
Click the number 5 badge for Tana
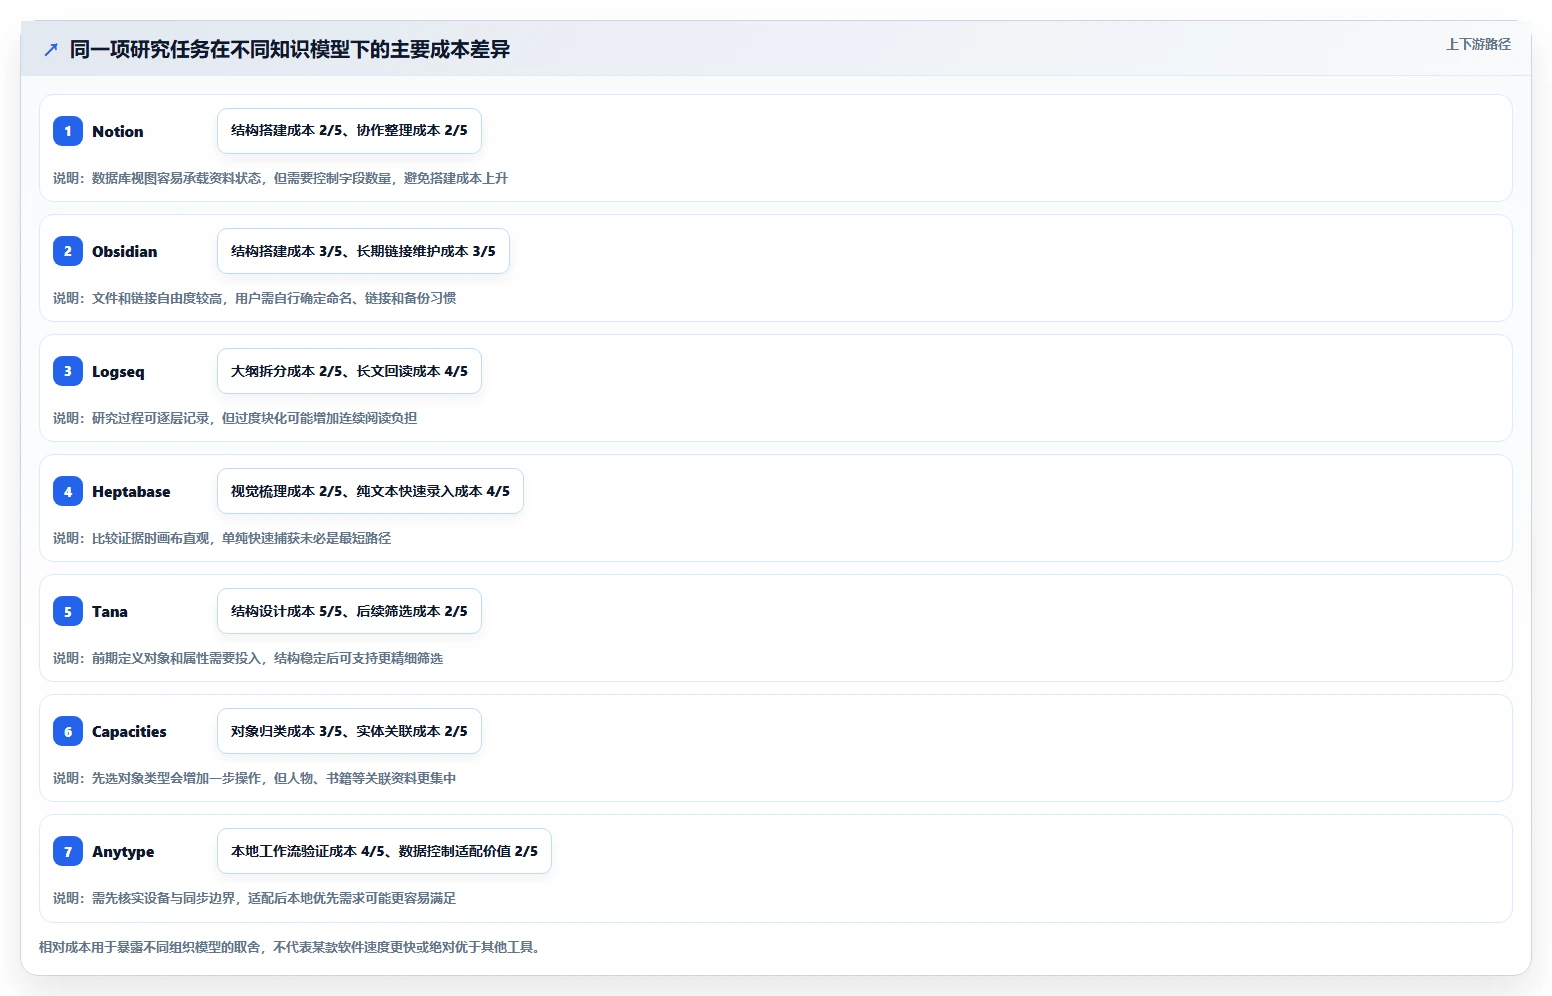tap(68, 611)
